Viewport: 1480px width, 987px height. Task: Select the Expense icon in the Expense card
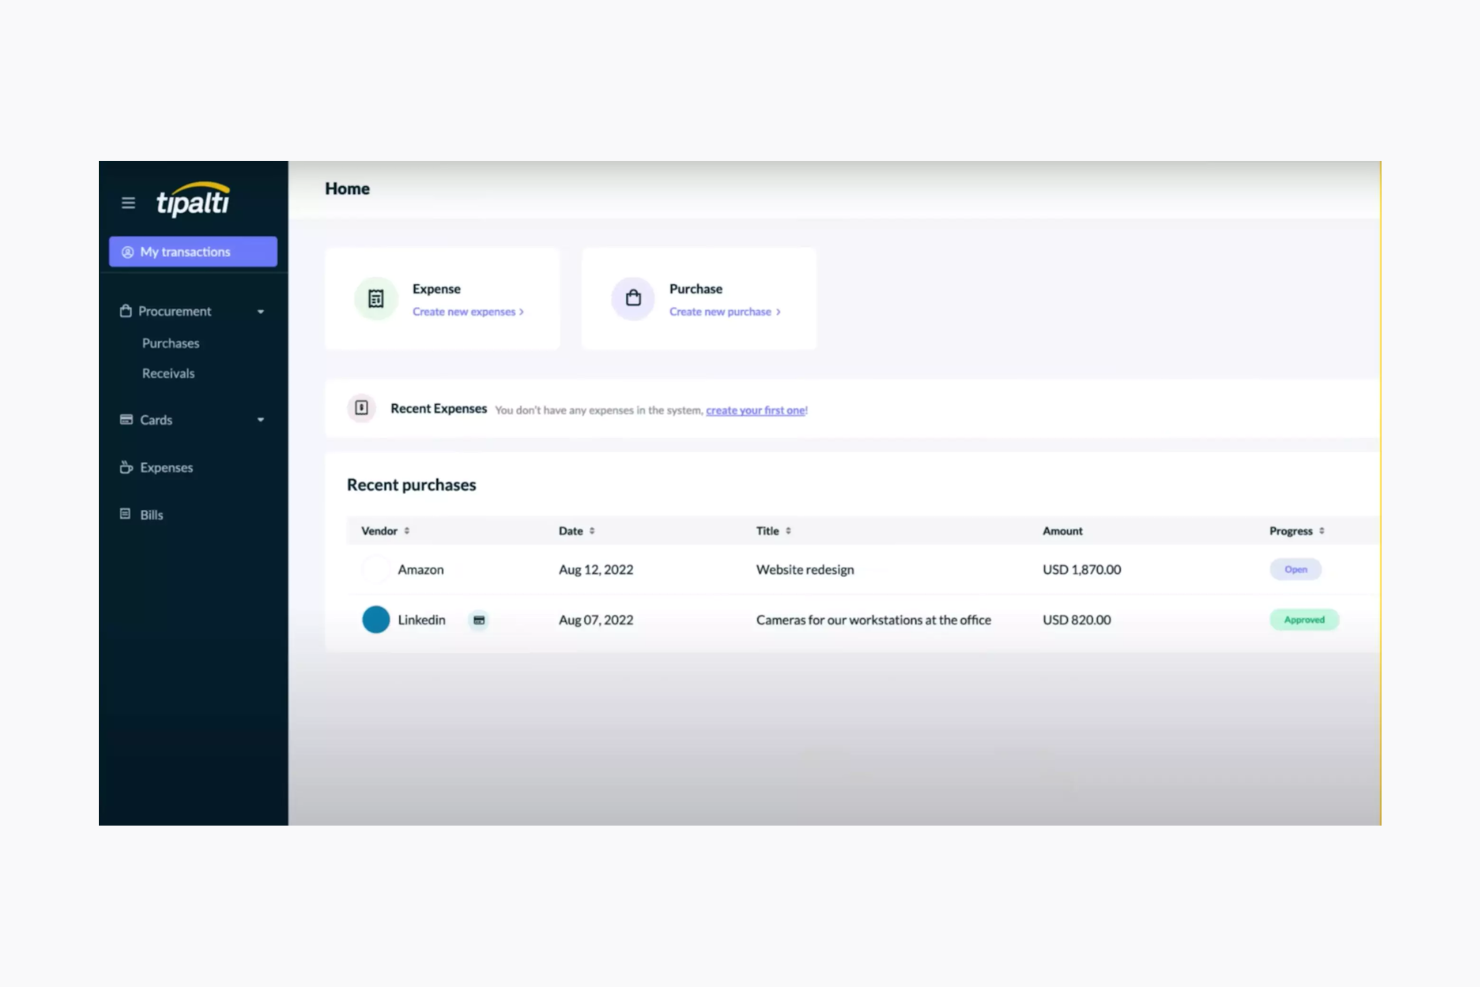click(375, 298)
